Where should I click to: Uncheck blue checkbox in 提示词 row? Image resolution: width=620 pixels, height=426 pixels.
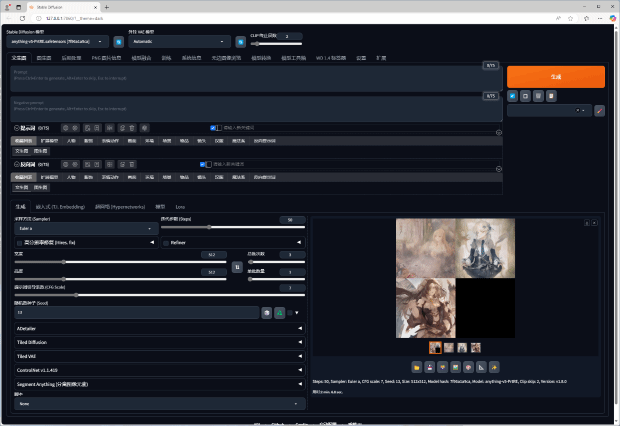(x=213, y=128)
